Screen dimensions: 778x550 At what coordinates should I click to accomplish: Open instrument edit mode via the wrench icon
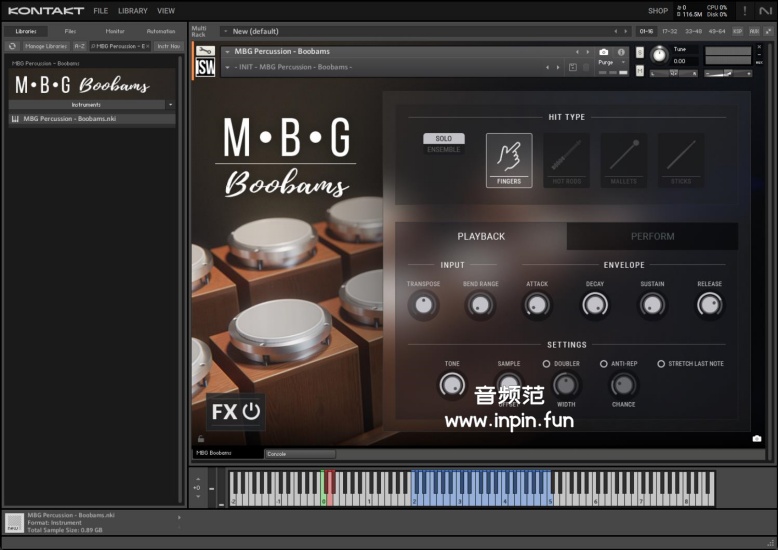tap(205, 51)
